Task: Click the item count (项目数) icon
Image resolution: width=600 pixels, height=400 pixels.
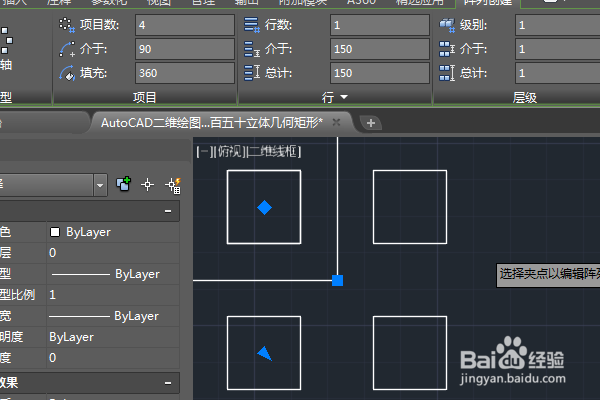Action: click(x=67, y=25)
